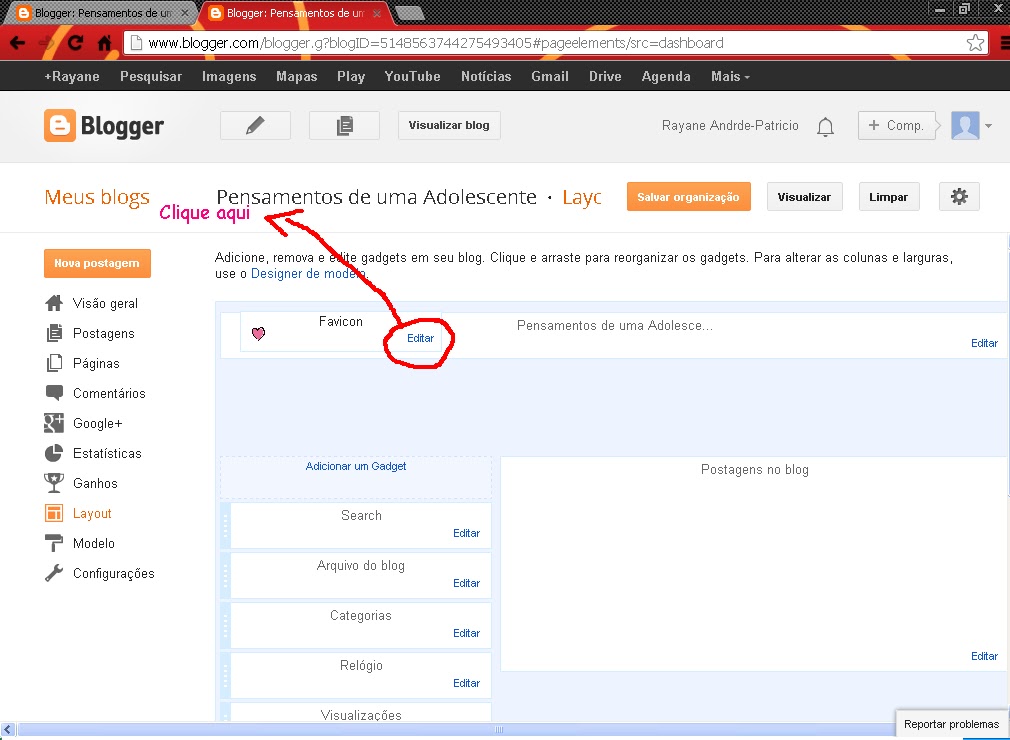Image resolution: width=1010 pixels, height=740 pixels.
Task: Click Rayane Andrde-Patricio username
Action: tap(730, 126)
